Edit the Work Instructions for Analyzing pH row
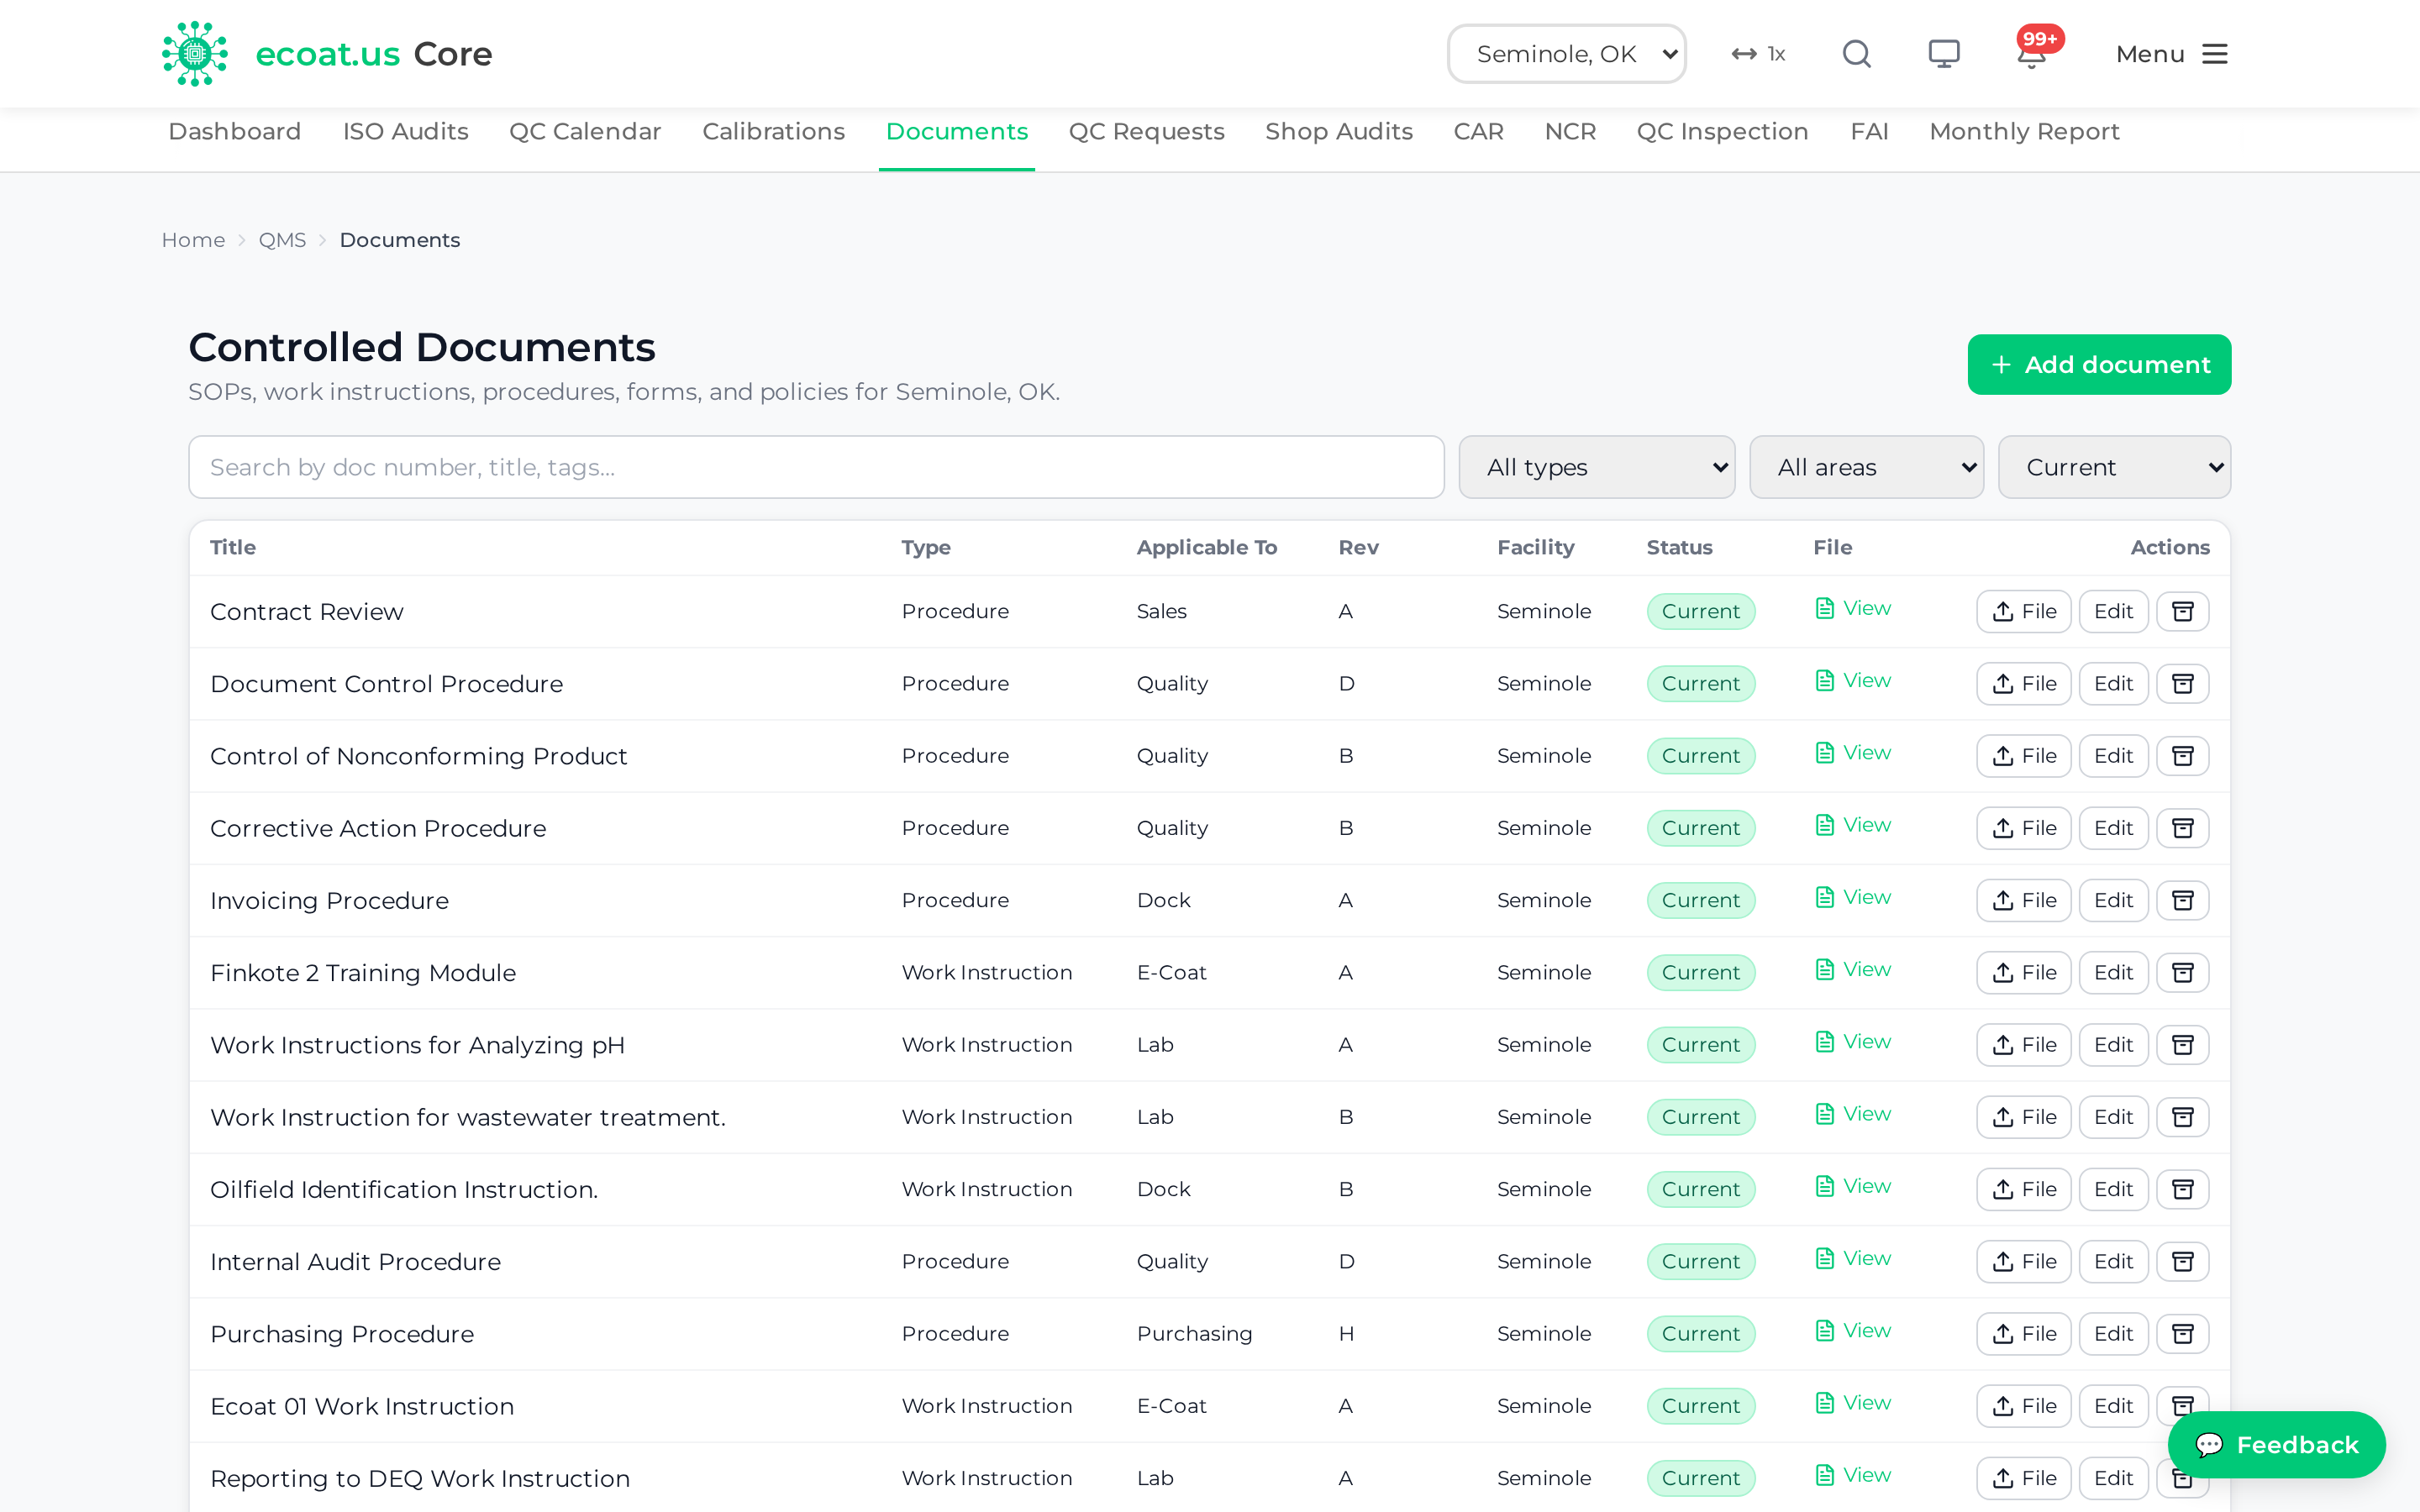This screenshot has width=2420, height=1512. click(x=2113, y=1044)
